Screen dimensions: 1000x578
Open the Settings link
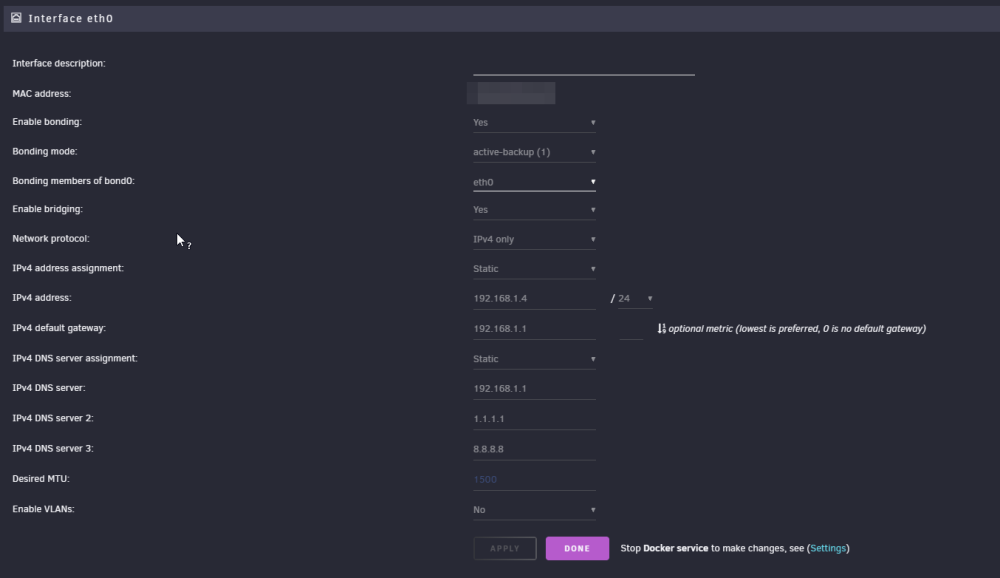828,548
